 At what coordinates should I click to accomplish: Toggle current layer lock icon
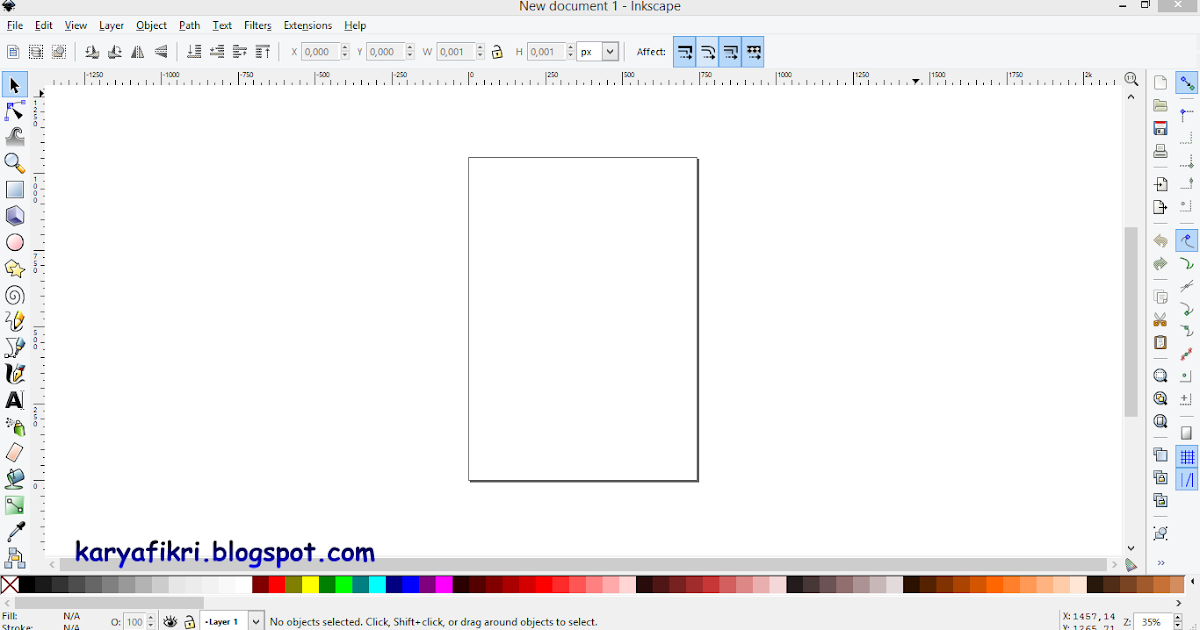coord(190,622)
